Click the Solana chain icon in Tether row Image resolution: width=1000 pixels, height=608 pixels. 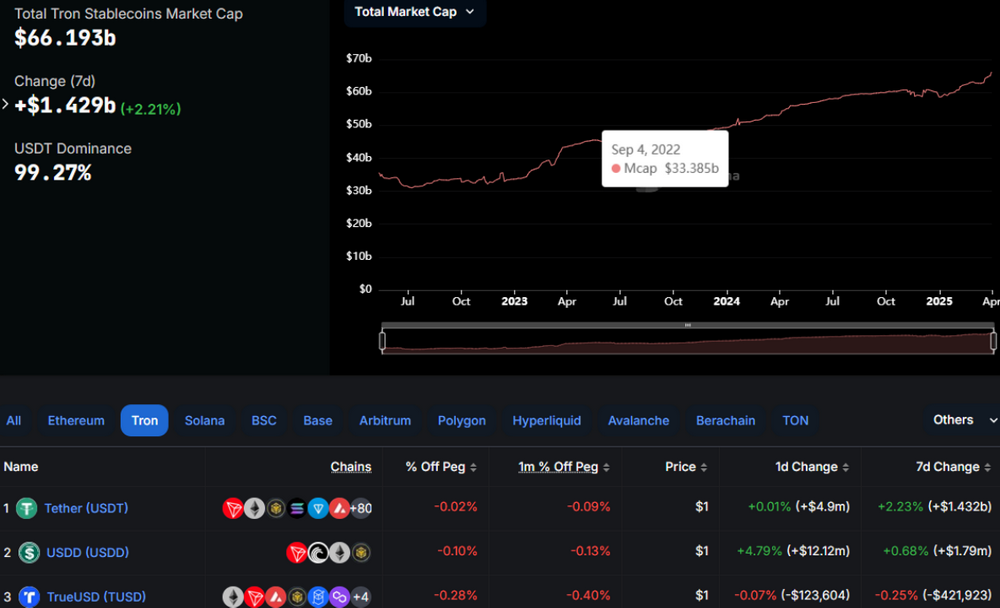click(297, 509)
